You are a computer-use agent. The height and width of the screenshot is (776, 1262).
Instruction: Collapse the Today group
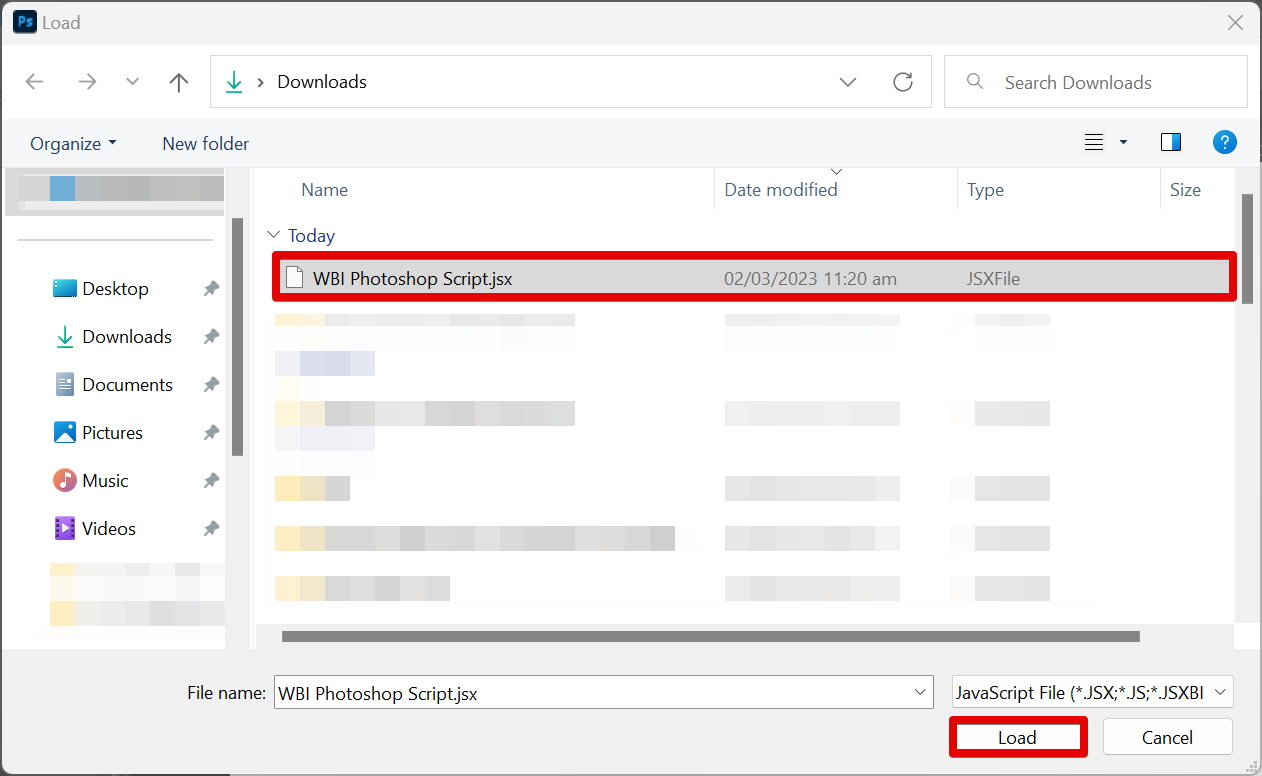pyautogui.click(x=274, y=236)
